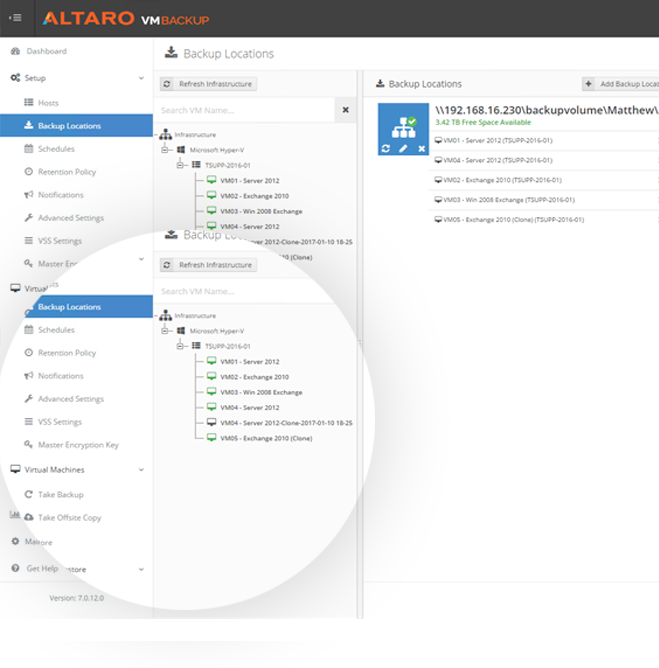Click the Hosts list icon

click(x=29, y=102)
